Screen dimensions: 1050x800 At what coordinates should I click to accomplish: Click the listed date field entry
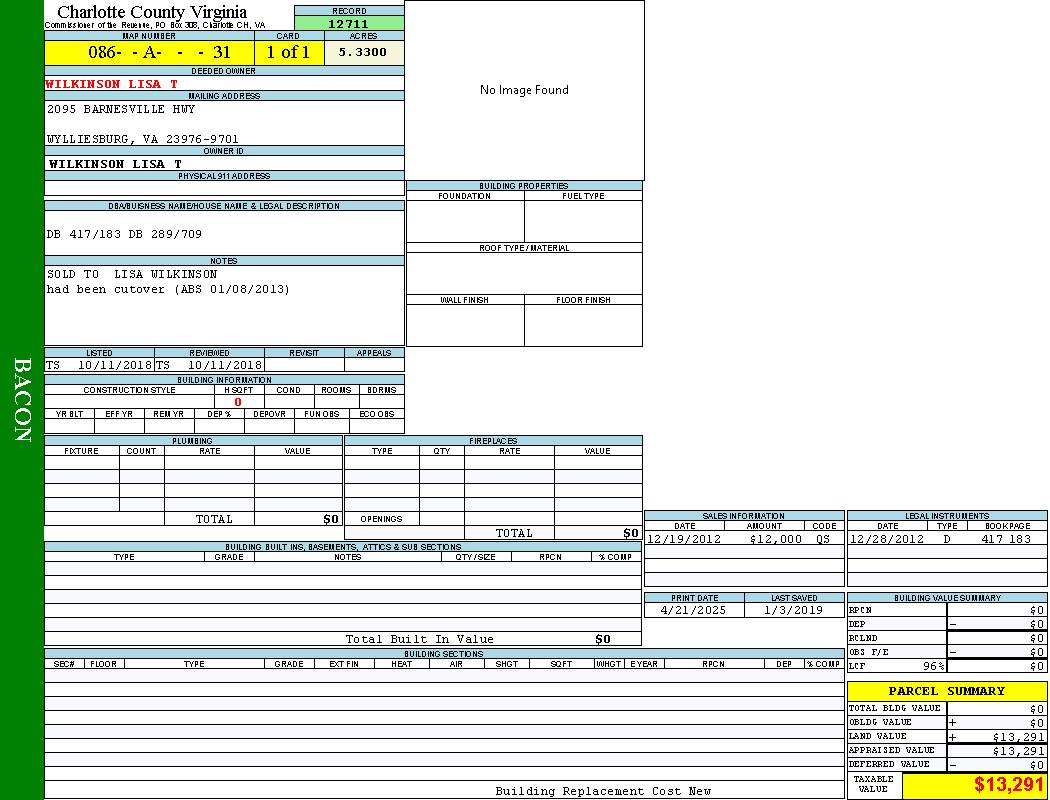[x=99, y=365]
